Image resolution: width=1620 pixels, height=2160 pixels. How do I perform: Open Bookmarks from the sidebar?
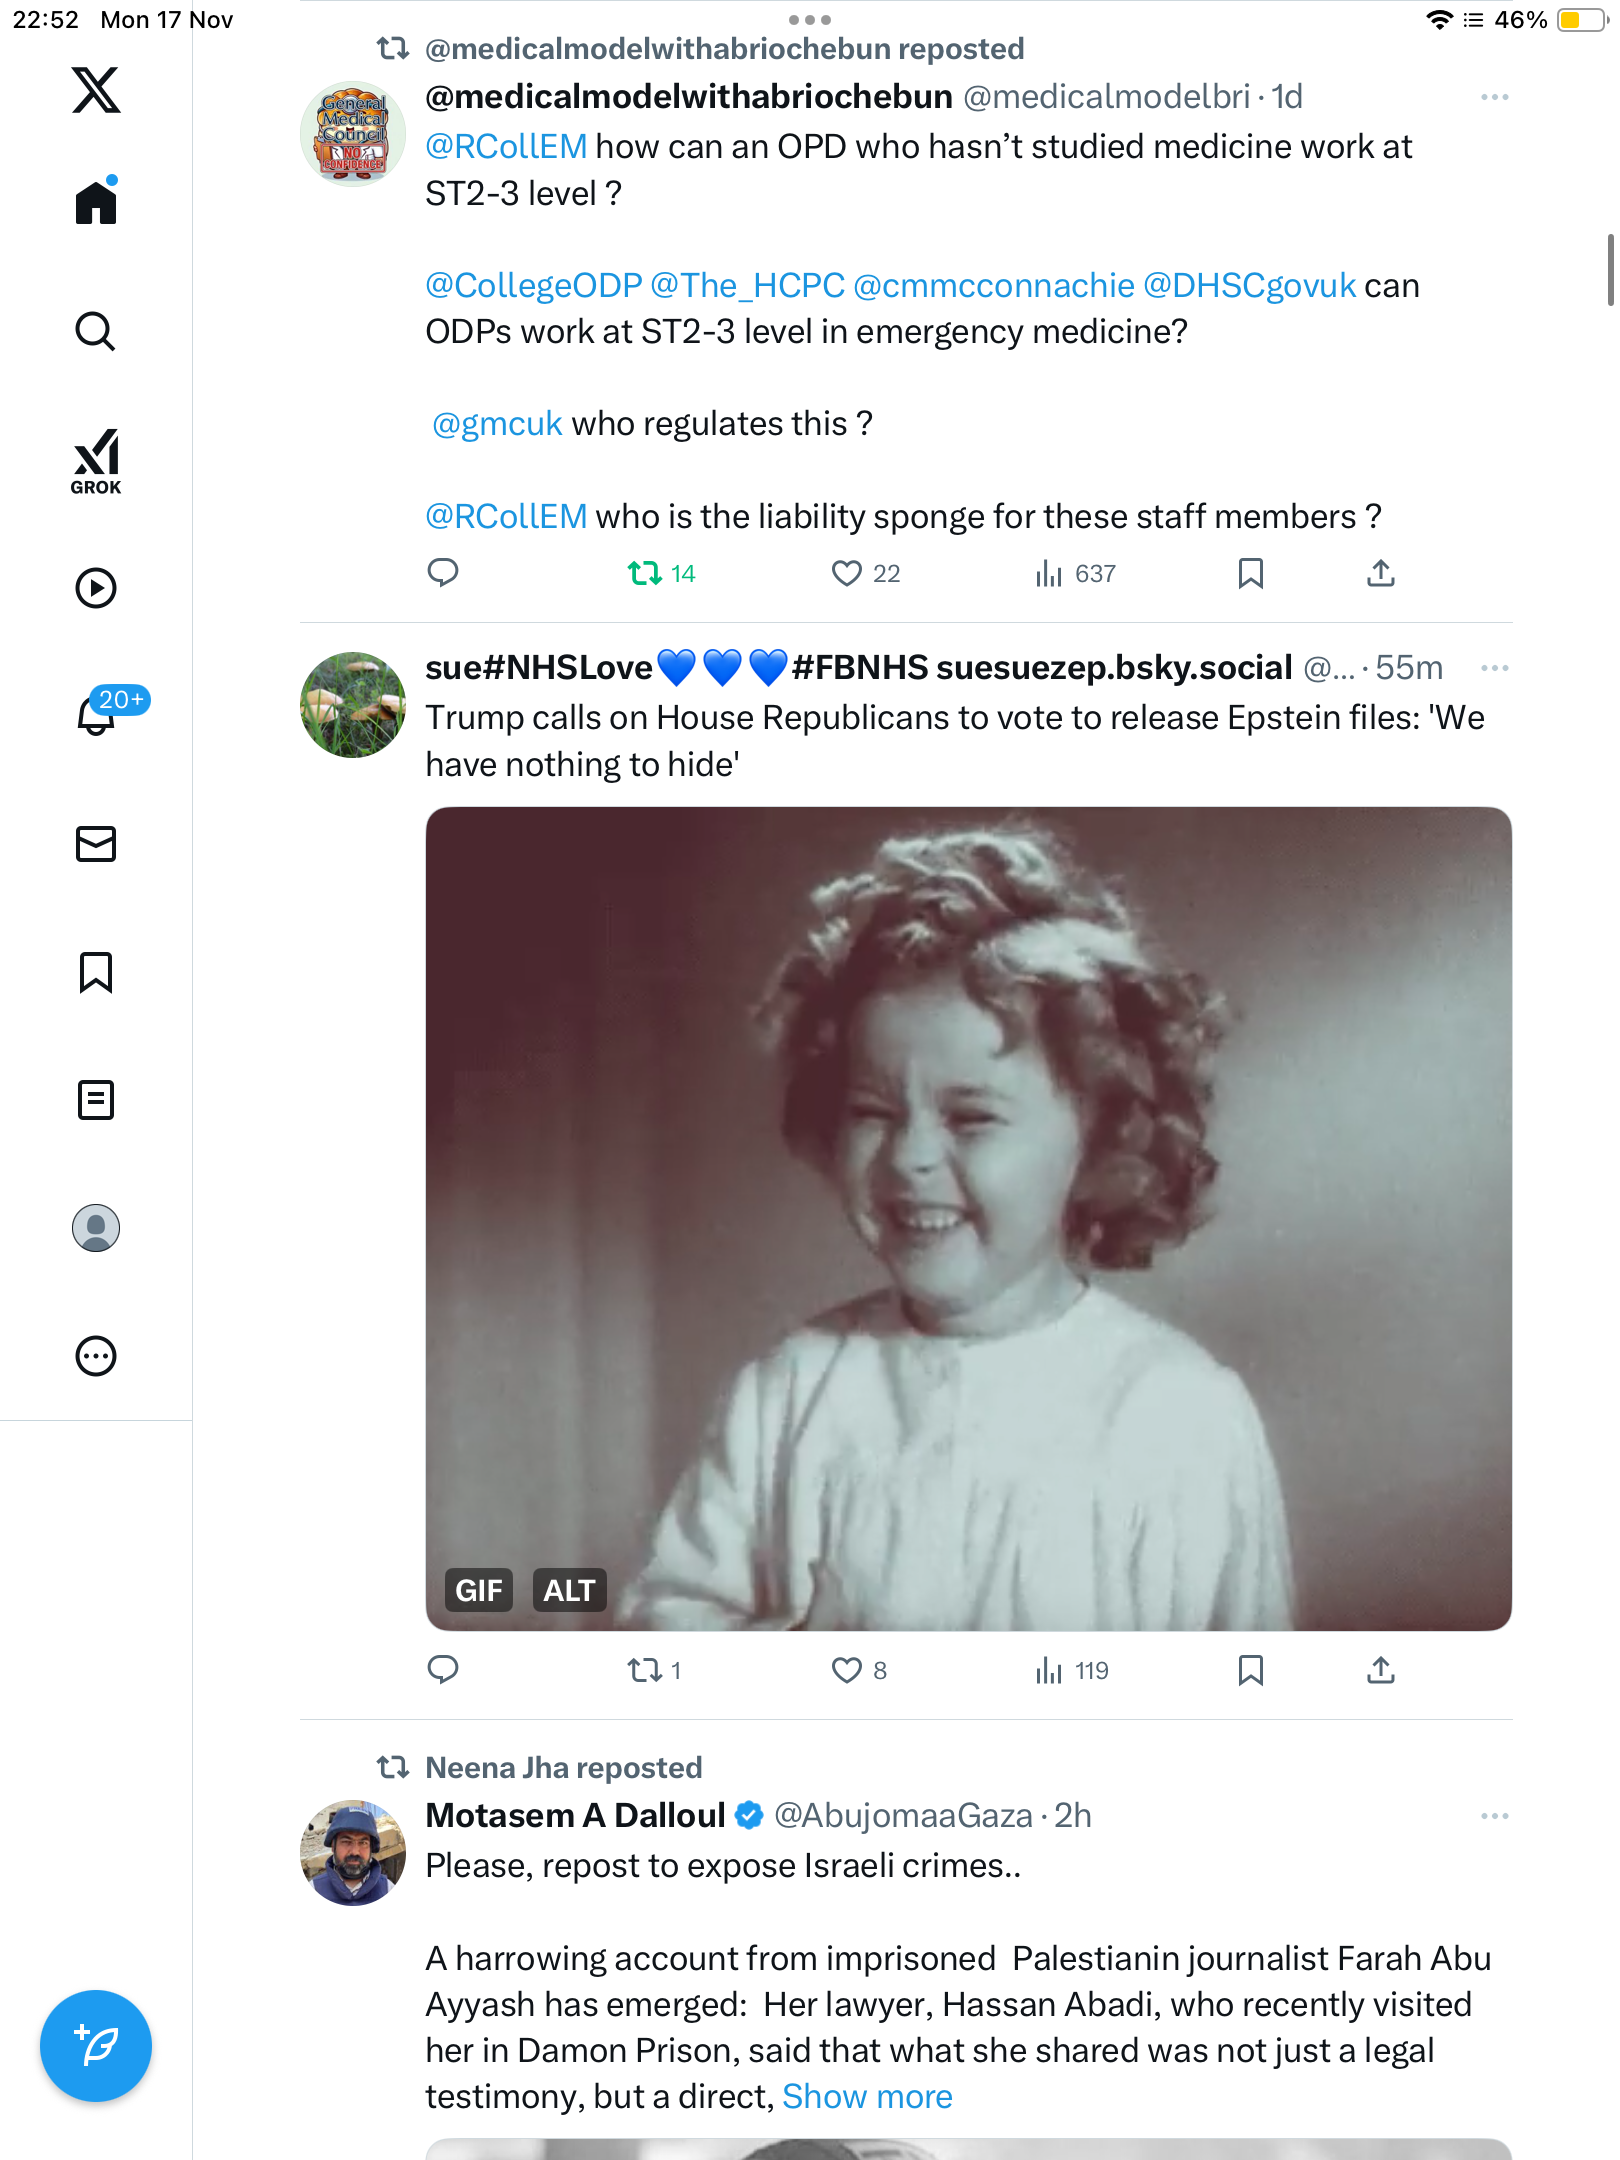[x=96, y=972]
